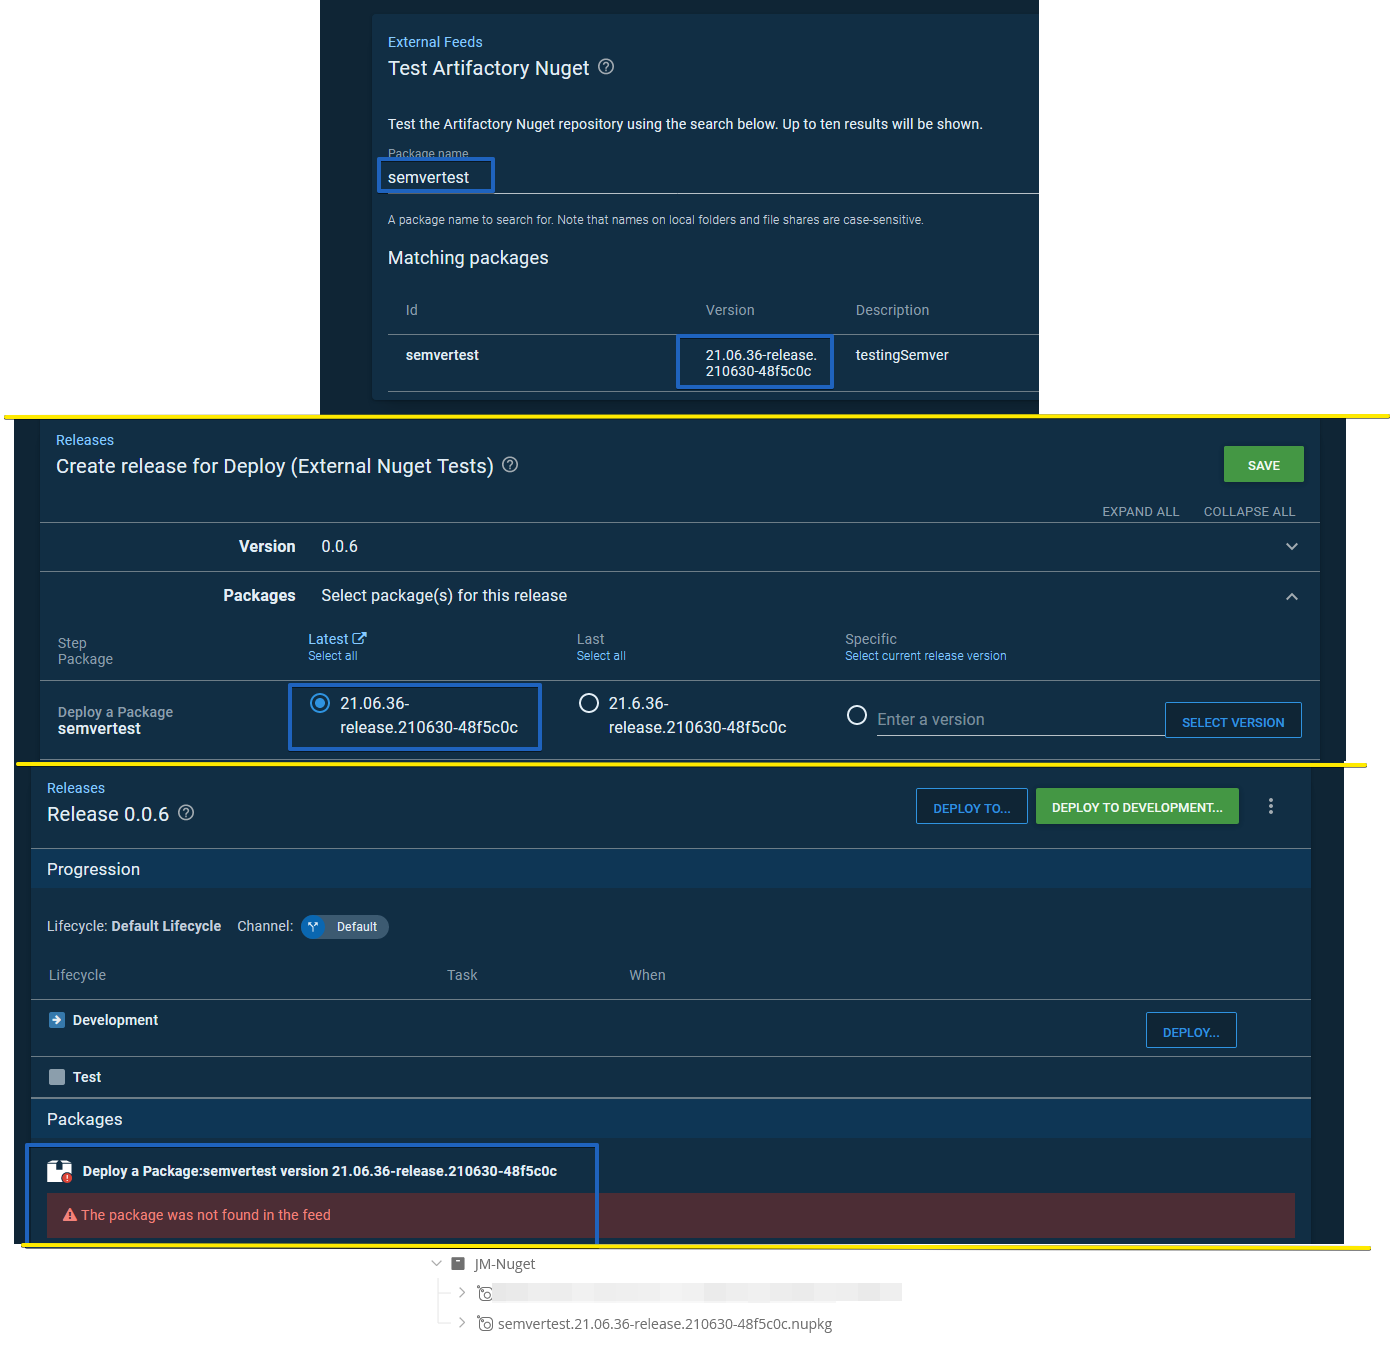The width and height of the screenshot is (1395, 1345).
Task: Click the semvertest package name input field
Action: tap(435, 176)
